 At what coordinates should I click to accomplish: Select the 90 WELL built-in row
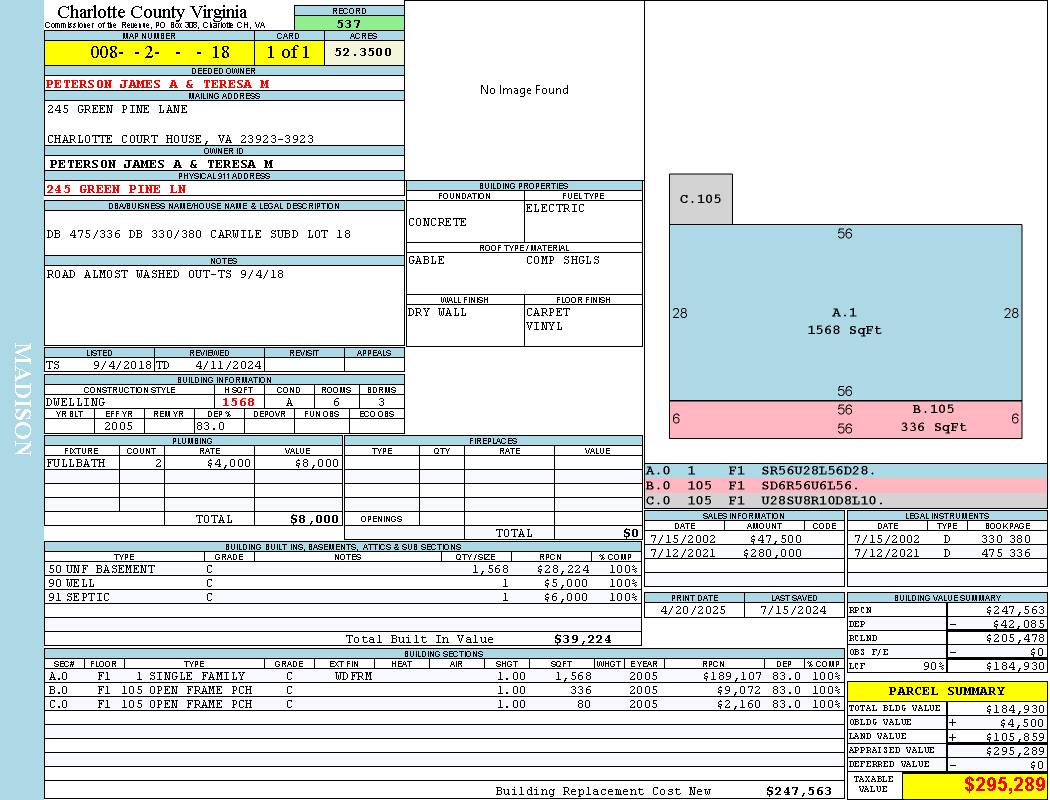click(x=342, y=583)
